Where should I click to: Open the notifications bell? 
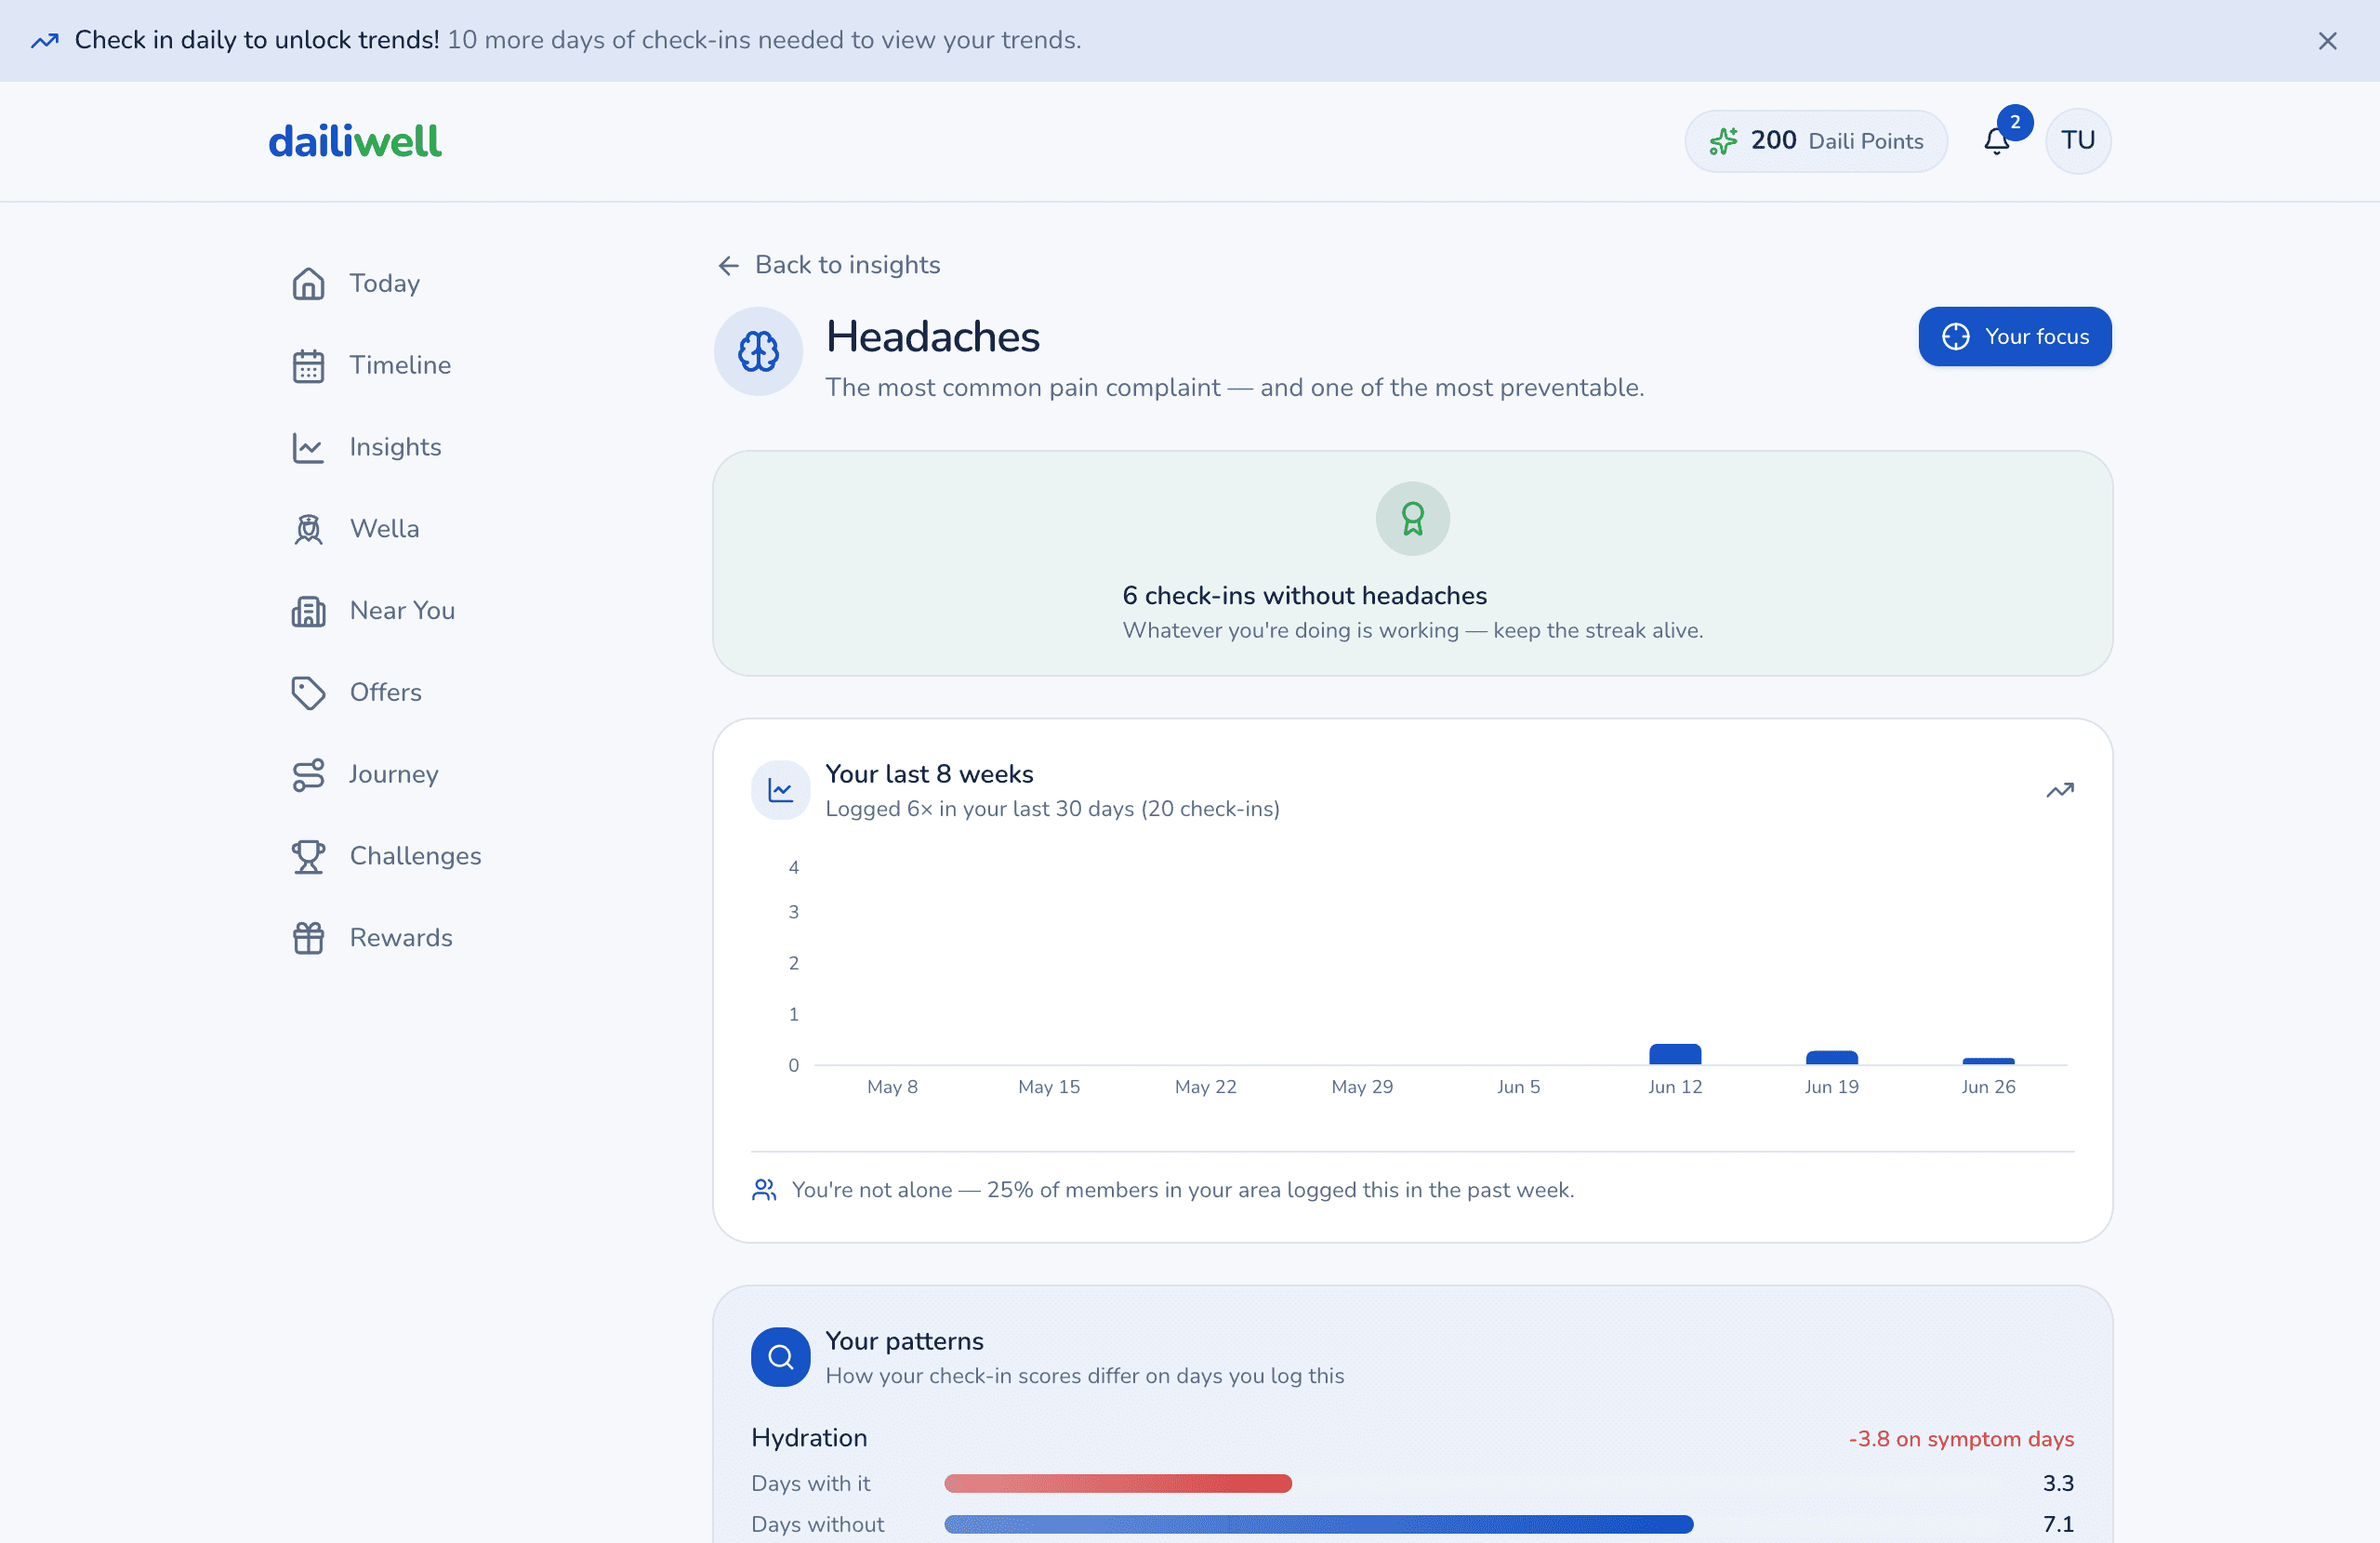(x=1996, y=141)
